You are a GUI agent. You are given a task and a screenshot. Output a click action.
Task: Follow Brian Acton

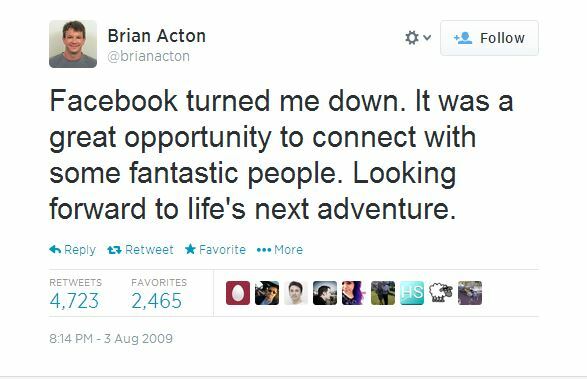pos(489,38)
